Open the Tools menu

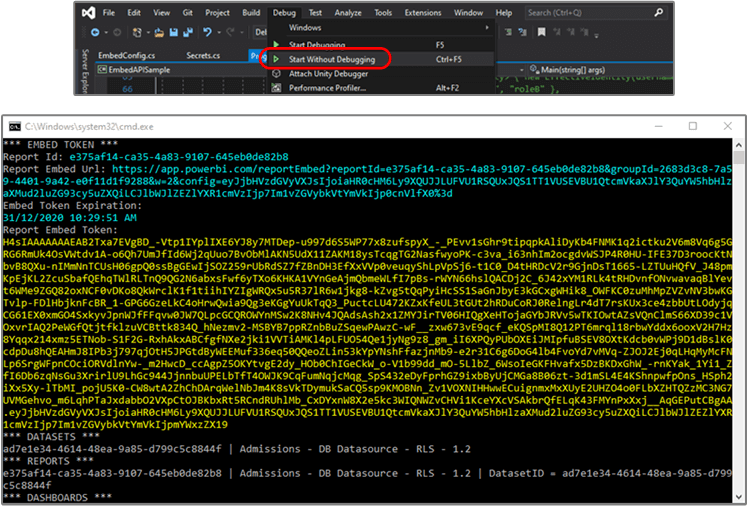pos(383,13)
